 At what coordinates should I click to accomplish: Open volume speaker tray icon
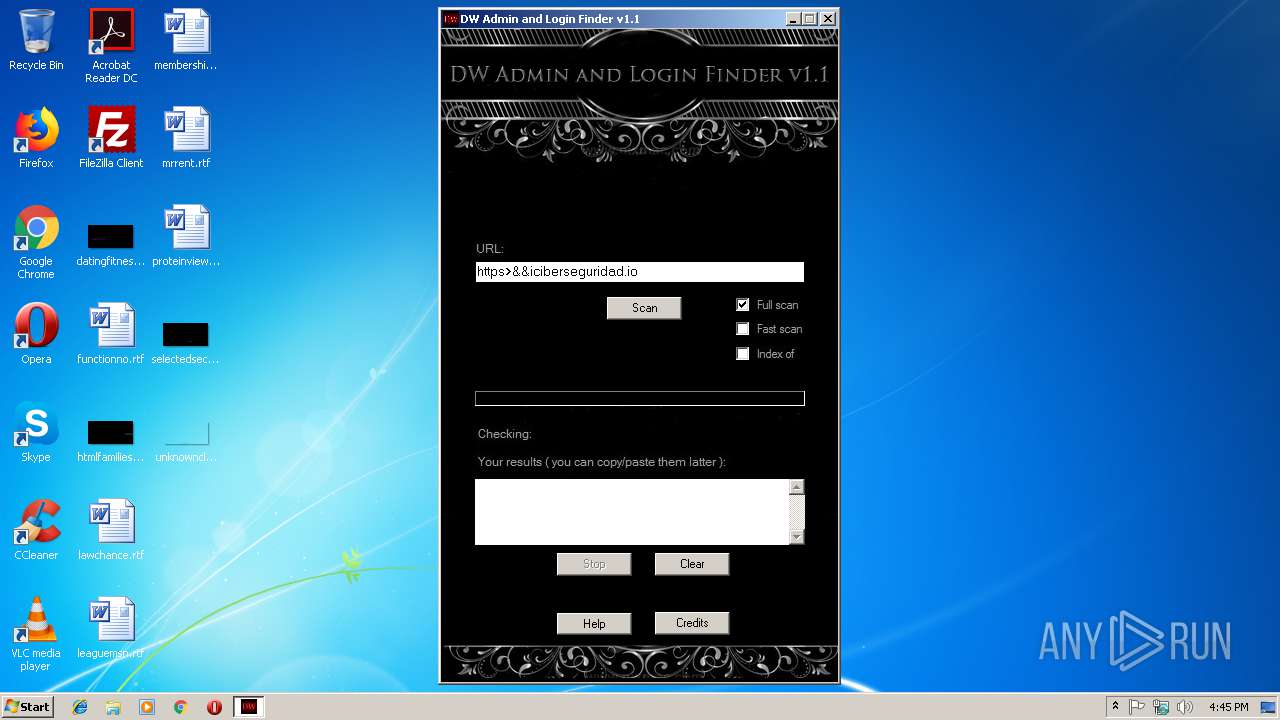[x=1185, y=707]
